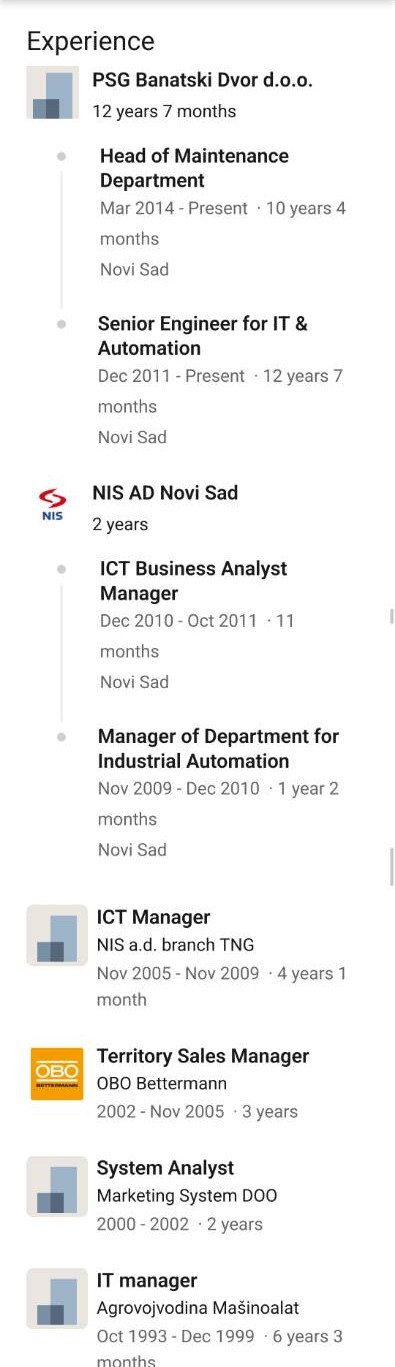
Task: Select bullet marker for ICT Business Analyst
Action: 62,569
